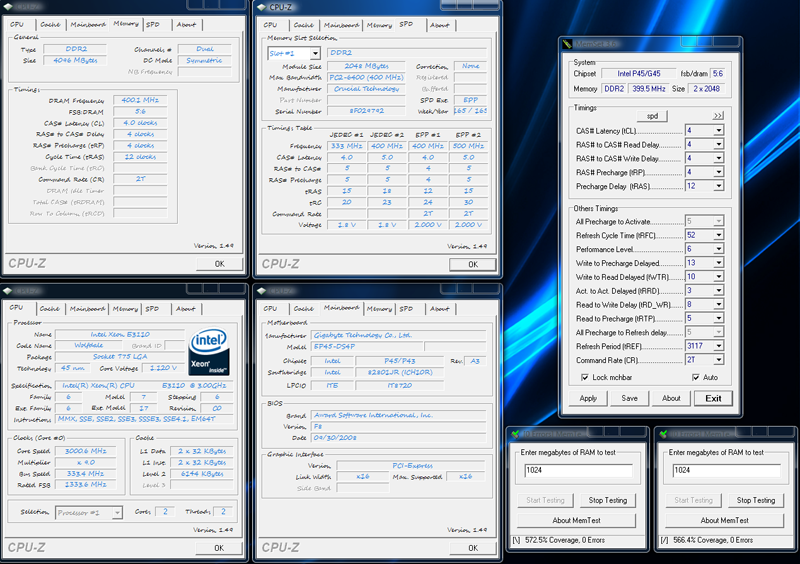
Task: Click OK in the CPU-Z Mainboard window
Action: tap(473, 548)
